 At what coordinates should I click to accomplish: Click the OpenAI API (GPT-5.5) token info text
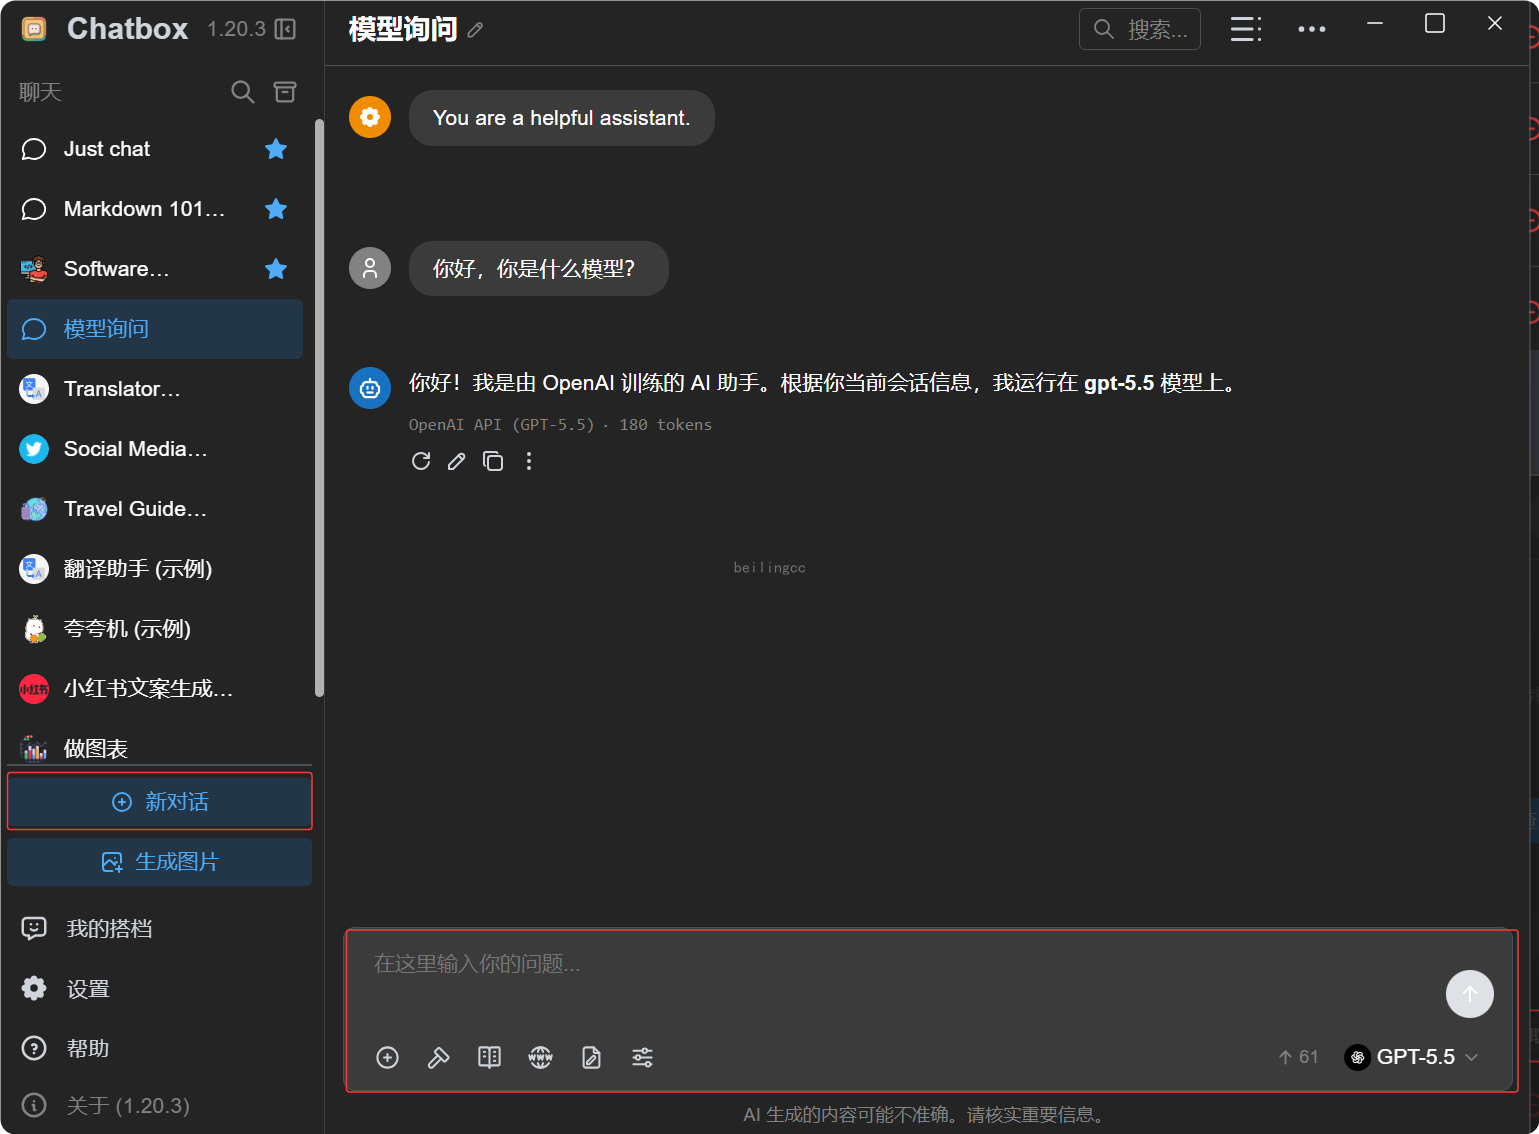click(560, 425)
